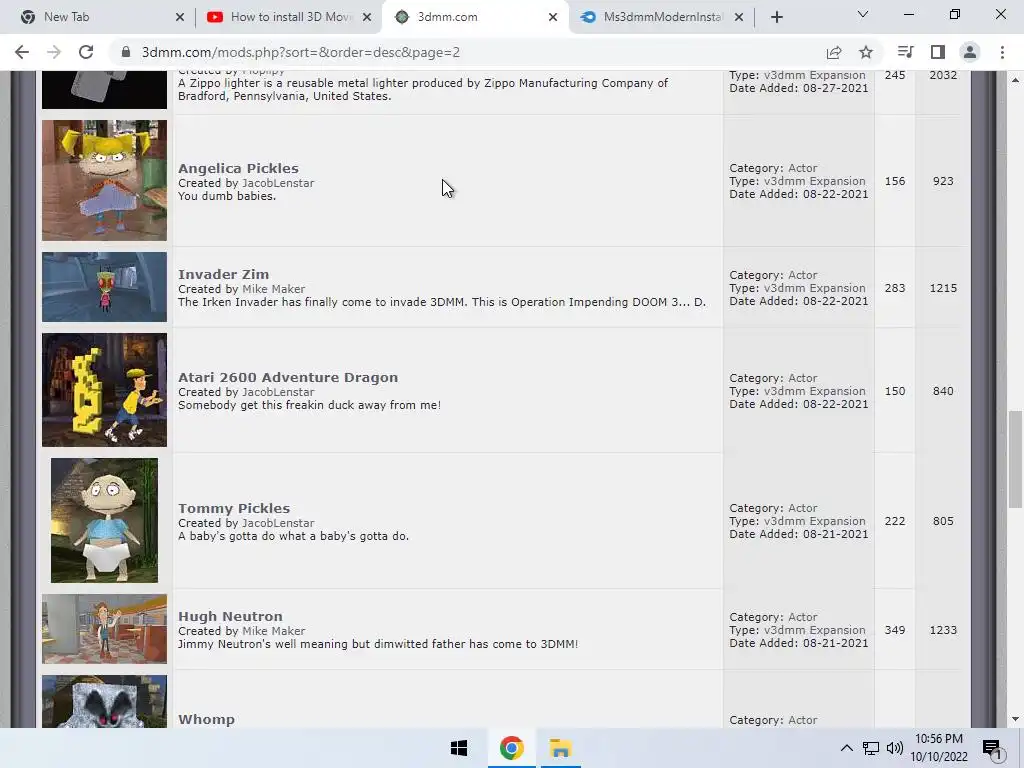The image size is (1024, 768).
Task: Share this page via share icon
Action: click(x=834, y=52)
